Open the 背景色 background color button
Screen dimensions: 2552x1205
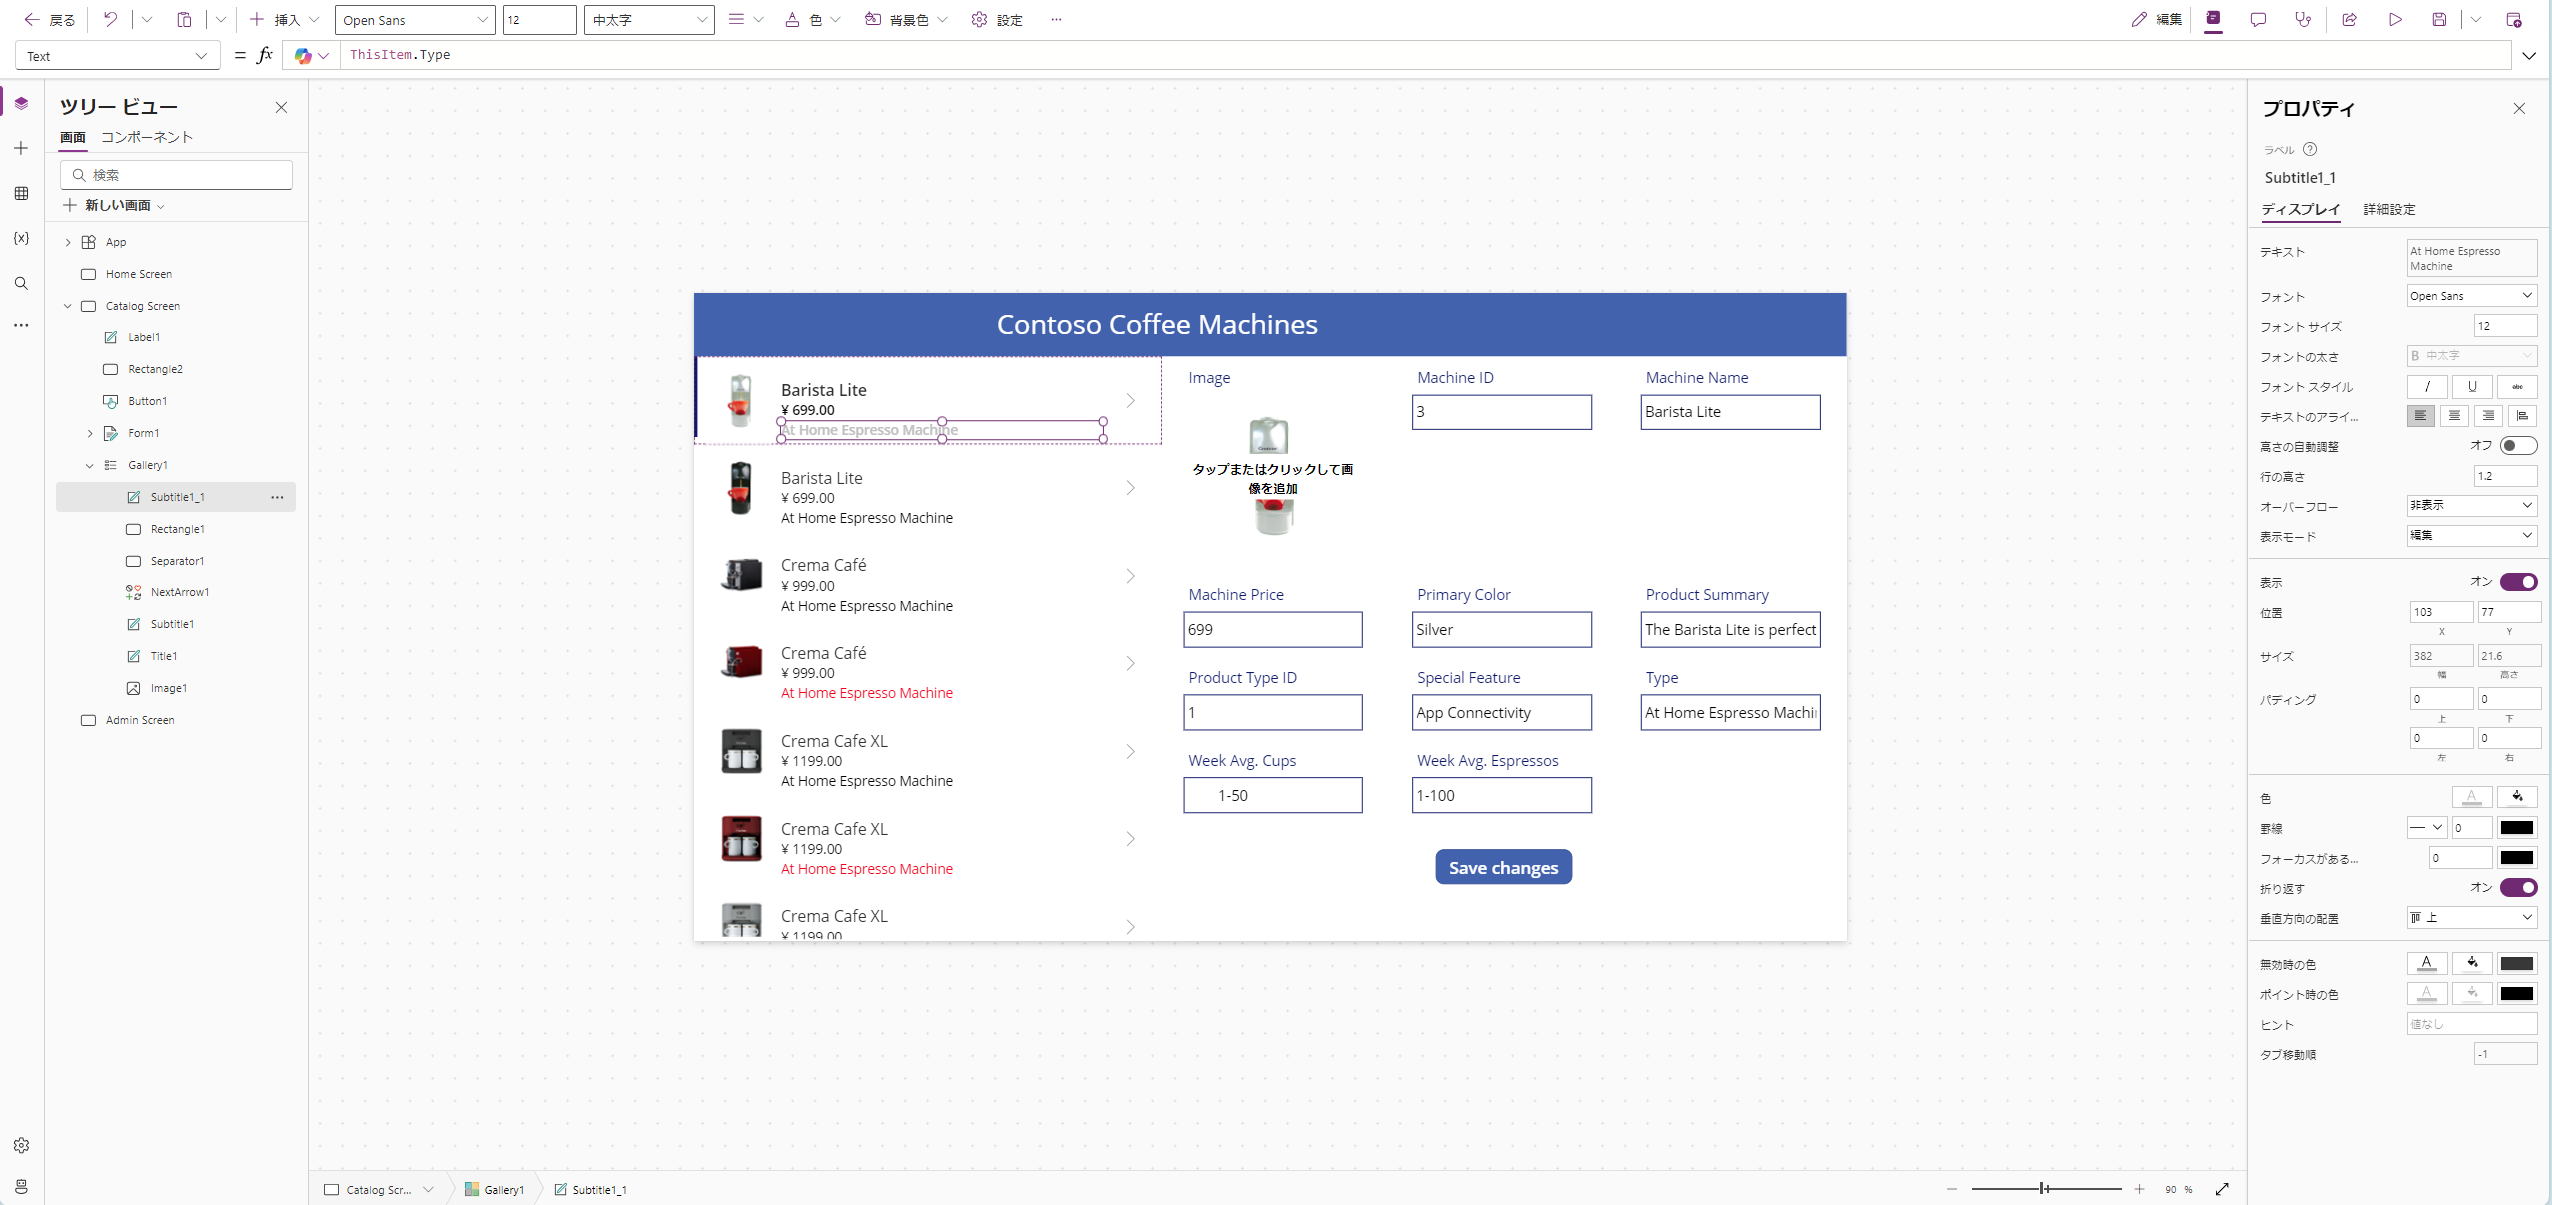click(x=906, y=20)
